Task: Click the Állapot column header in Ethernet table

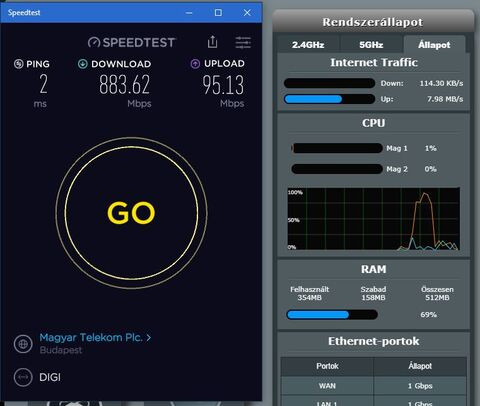Action: pyautogui.click(x=420, y=366)
